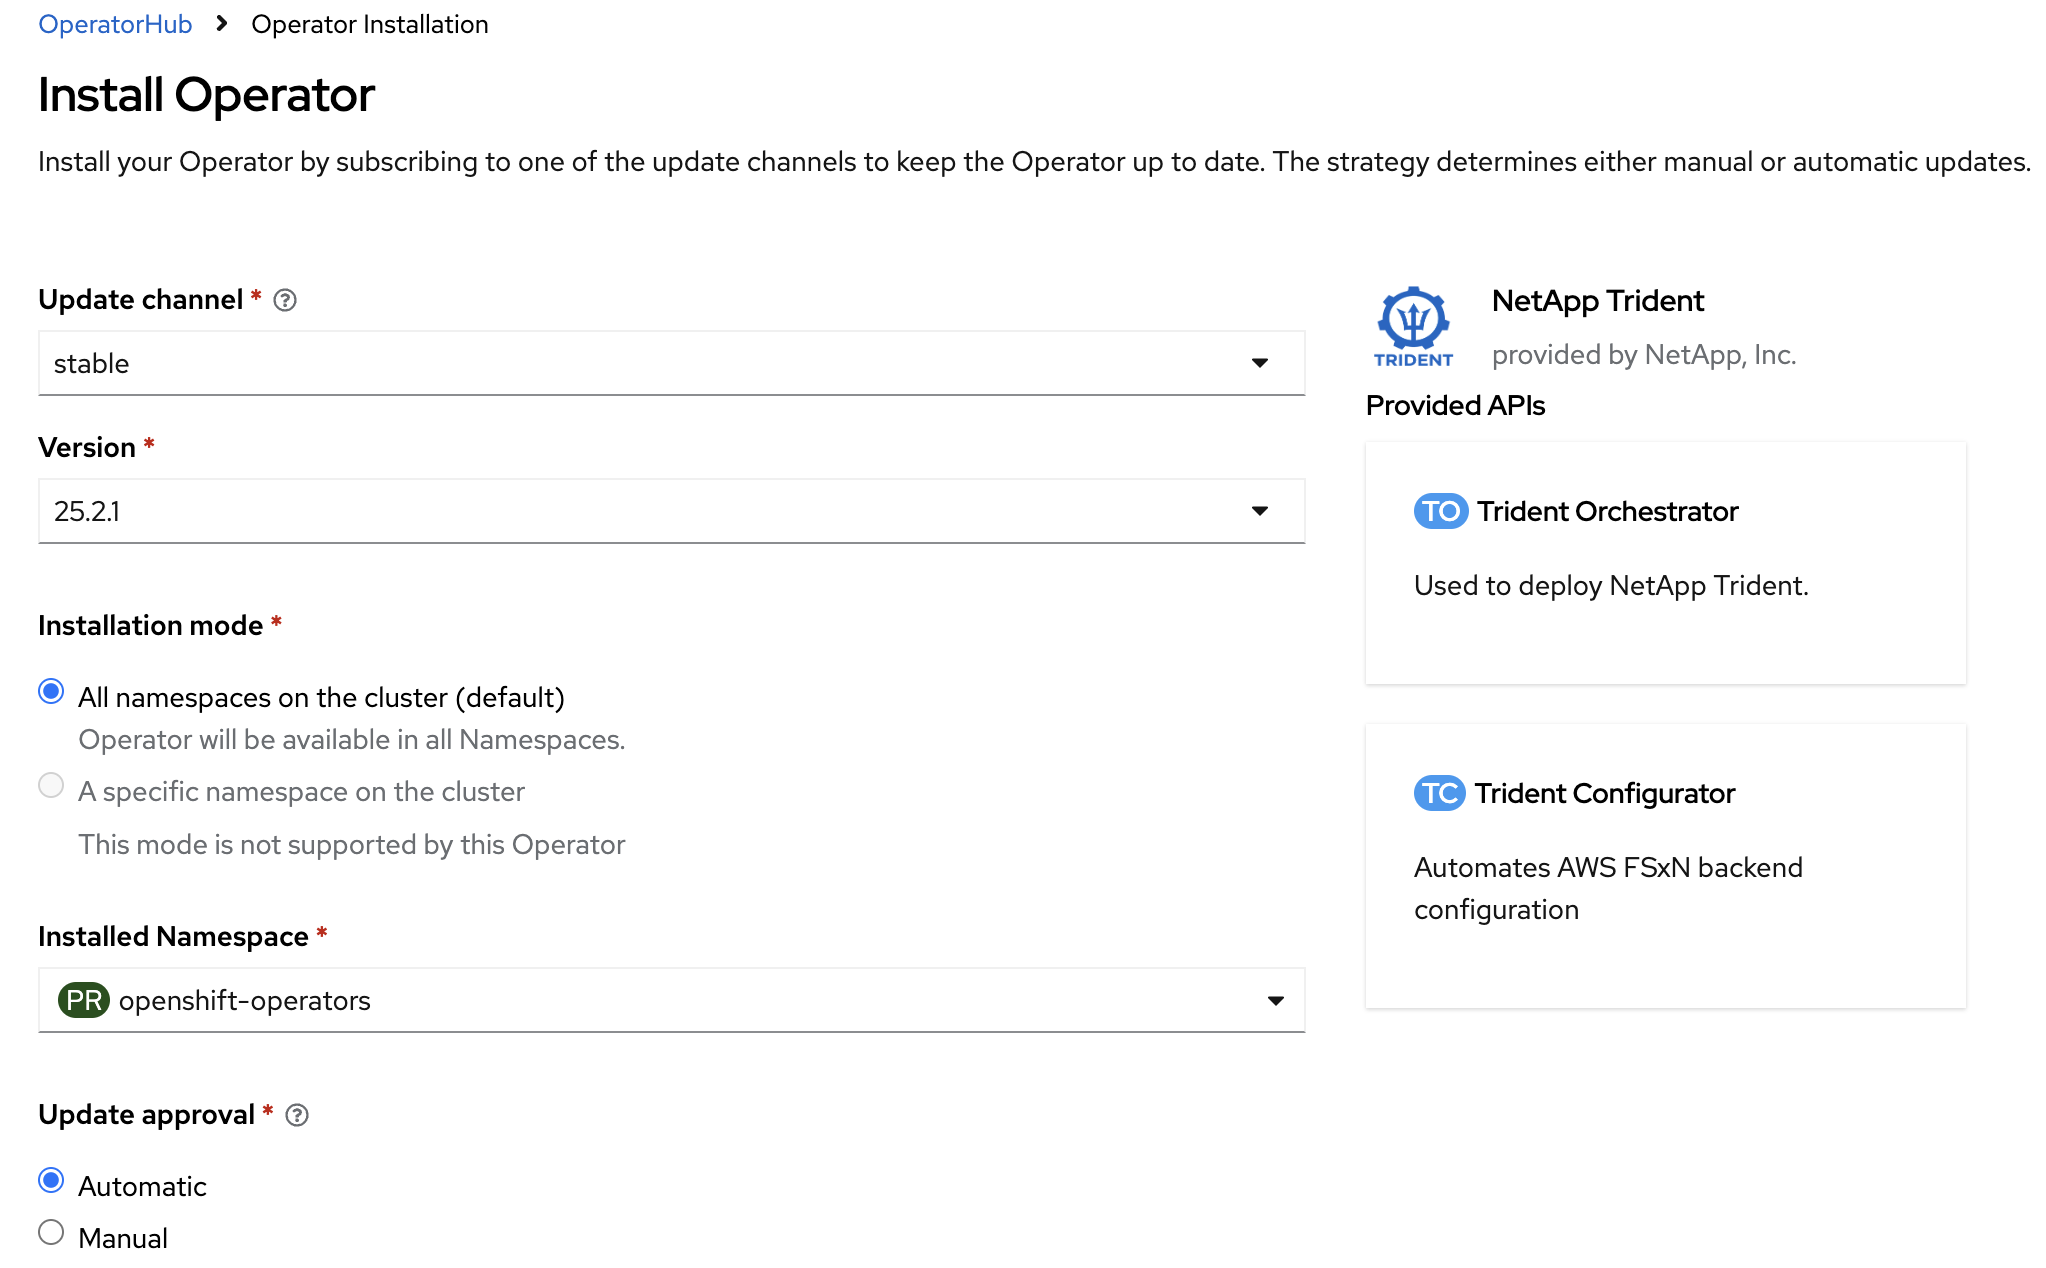Click the Trident Configurator API title
The width and height of the screenshot is (2046, 1268).
[x=1604, y=793]
